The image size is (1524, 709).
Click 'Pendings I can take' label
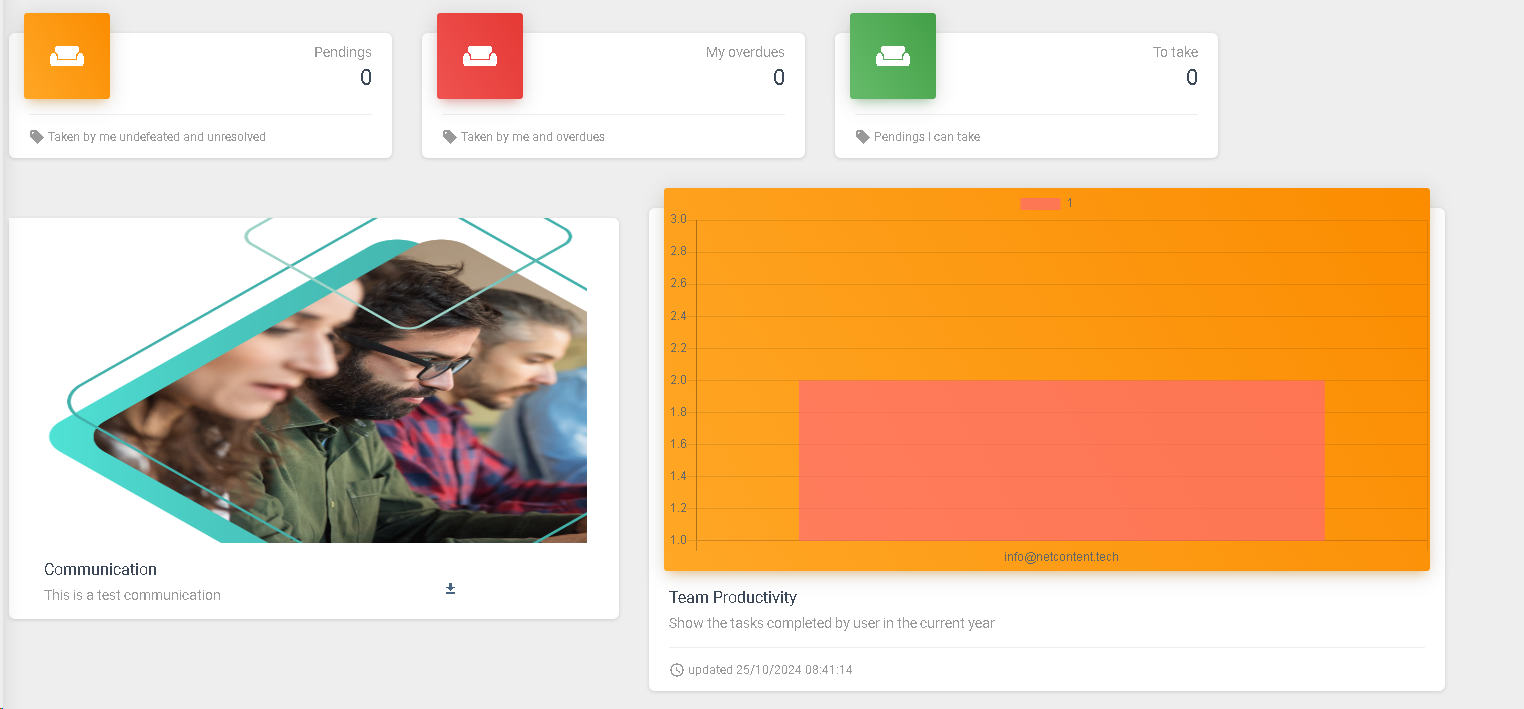pyautogui.click(x=927, y=137)
